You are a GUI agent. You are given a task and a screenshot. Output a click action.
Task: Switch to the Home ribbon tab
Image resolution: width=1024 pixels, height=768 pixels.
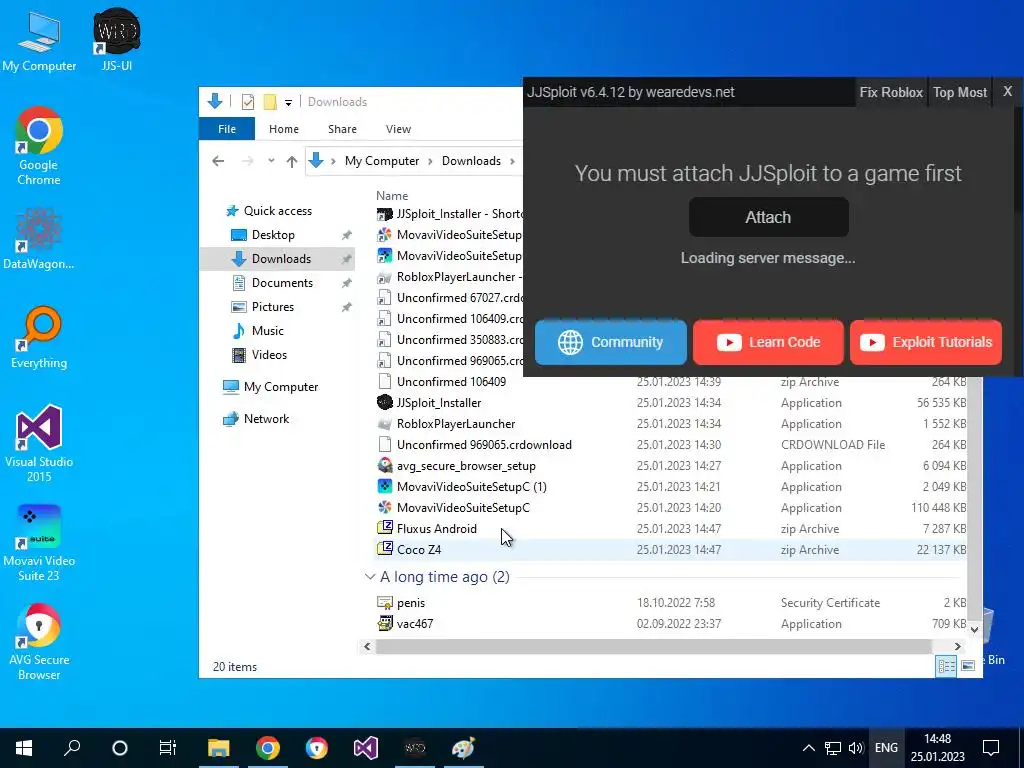coord(283,129)
